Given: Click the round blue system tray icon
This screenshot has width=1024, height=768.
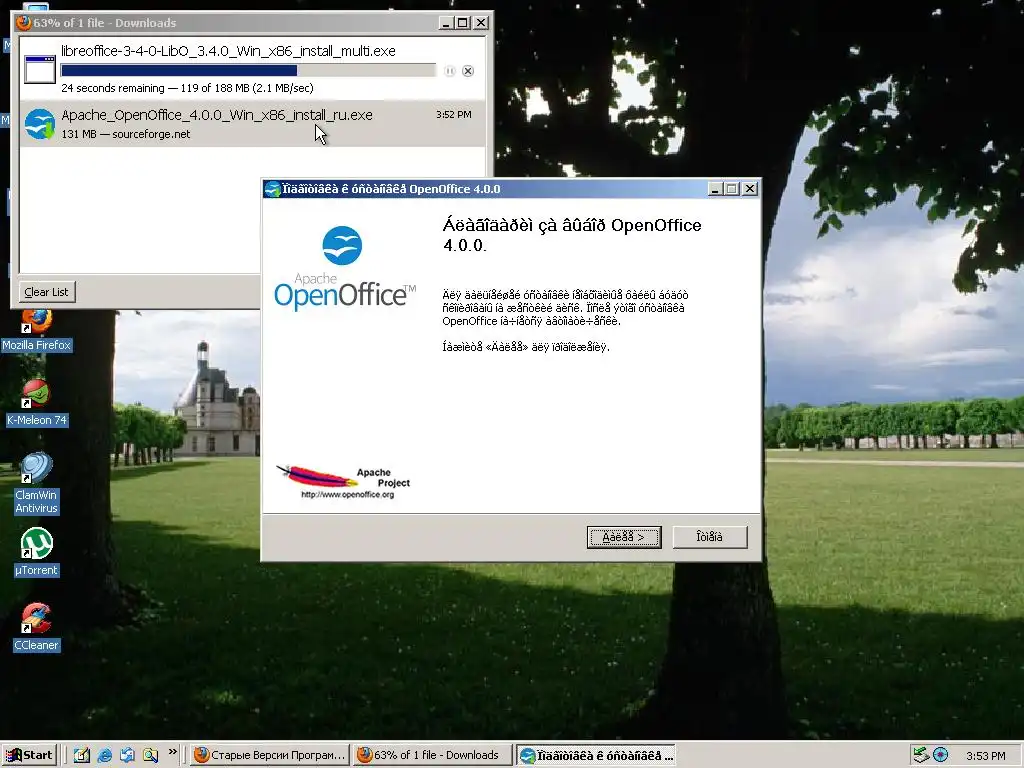Looking at the screenshot, I should coord(940,755).
